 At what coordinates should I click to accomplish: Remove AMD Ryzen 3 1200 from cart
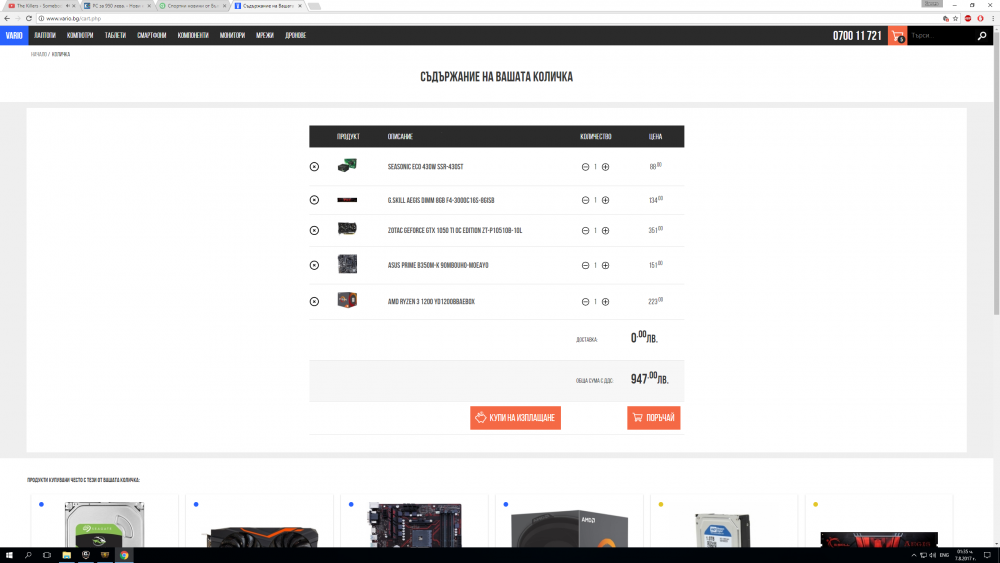coord(314,302)
